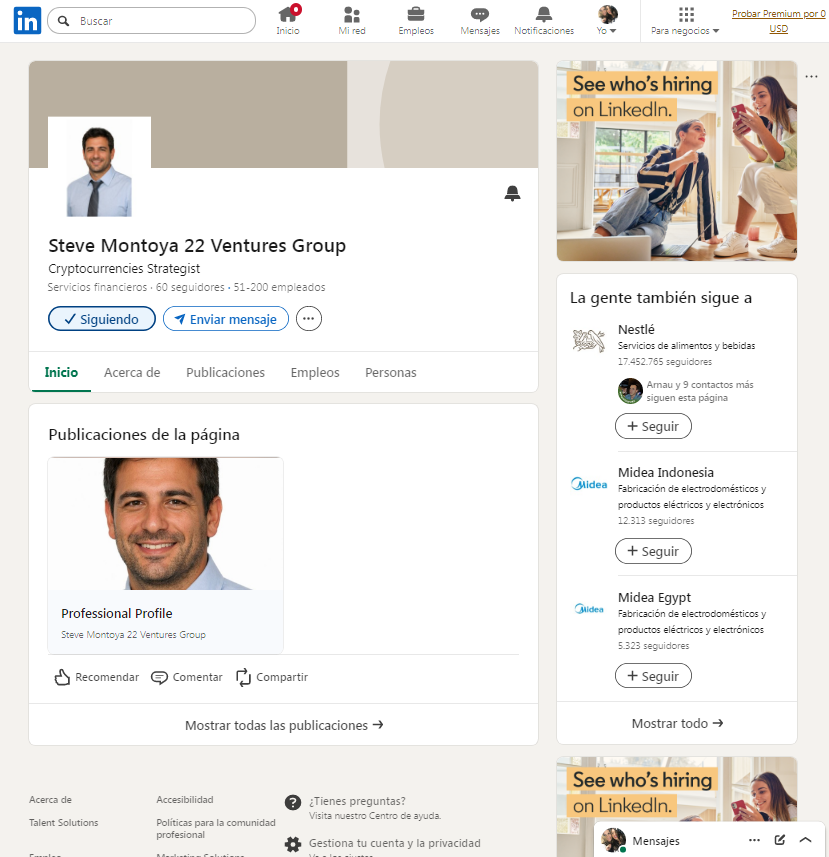Image resolution: width=829 pixels, height=857 pixels.
Task: Click Recommendar thumbs-up on post
Action: click(x=97, y=677)
